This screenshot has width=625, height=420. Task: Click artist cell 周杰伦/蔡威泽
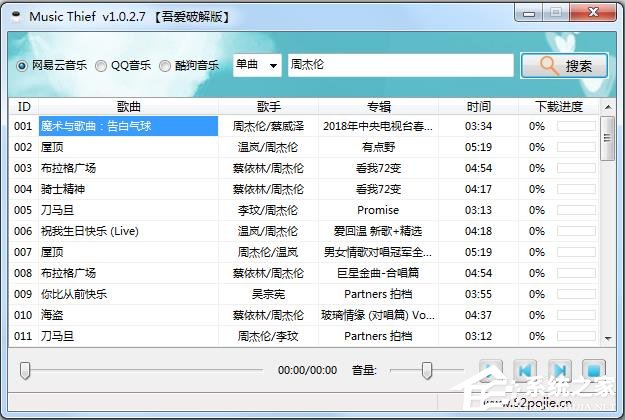[268, 126]
